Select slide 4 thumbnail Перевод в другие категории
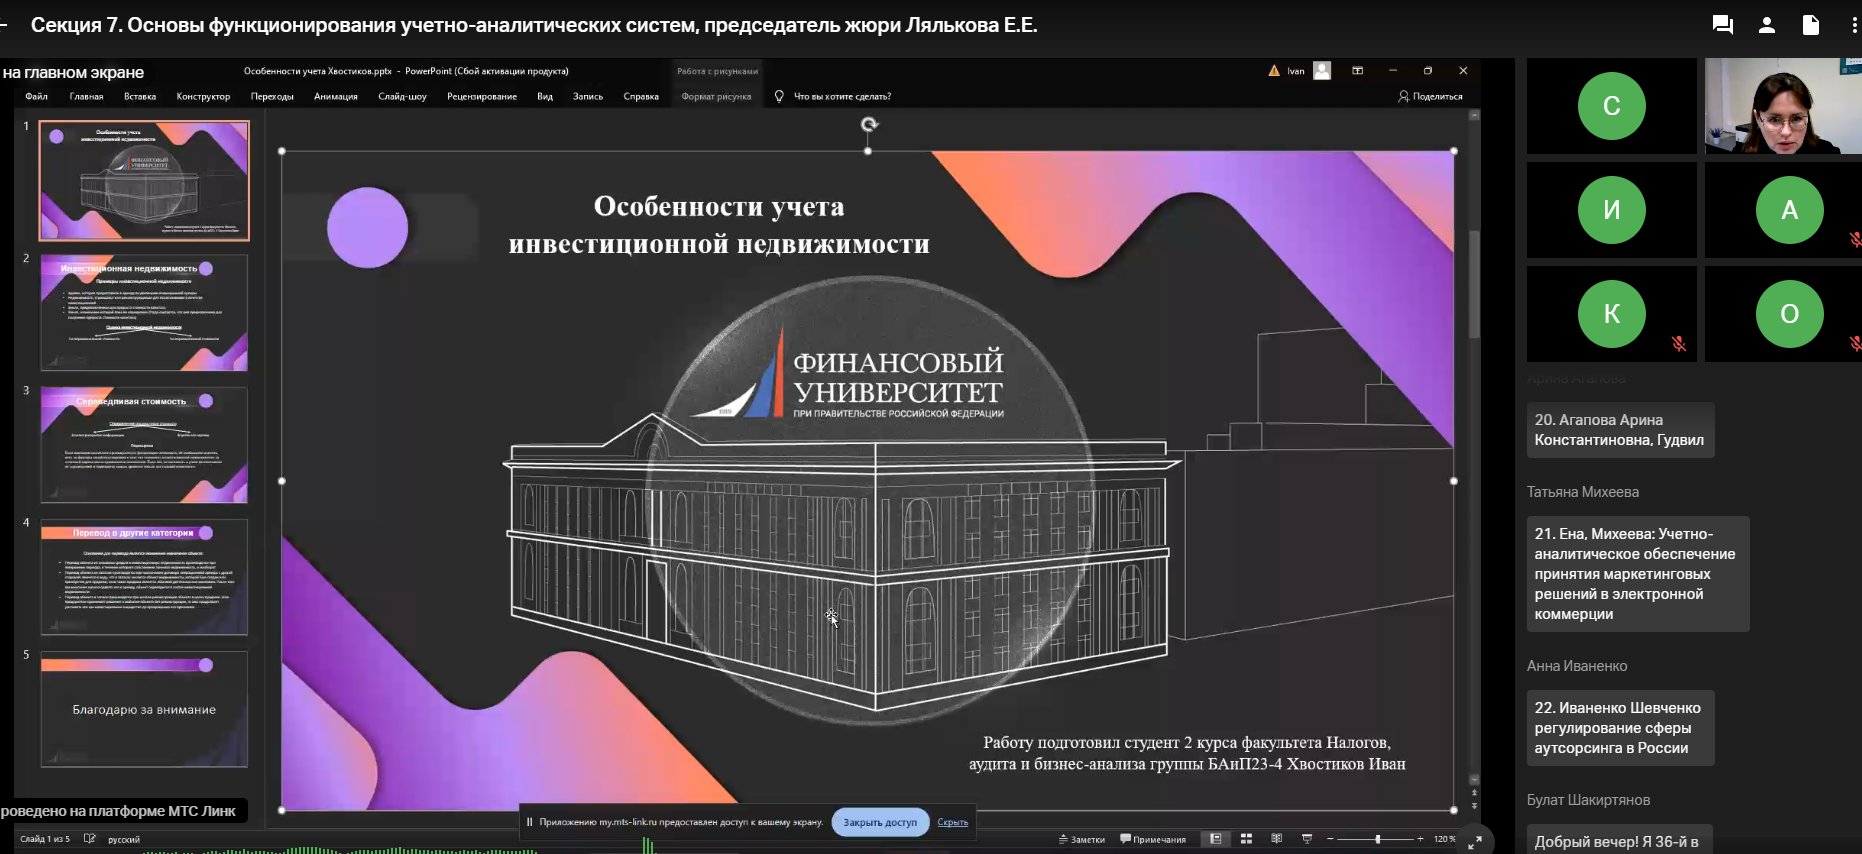1862x854 pixels. click(x=144, y=577)
